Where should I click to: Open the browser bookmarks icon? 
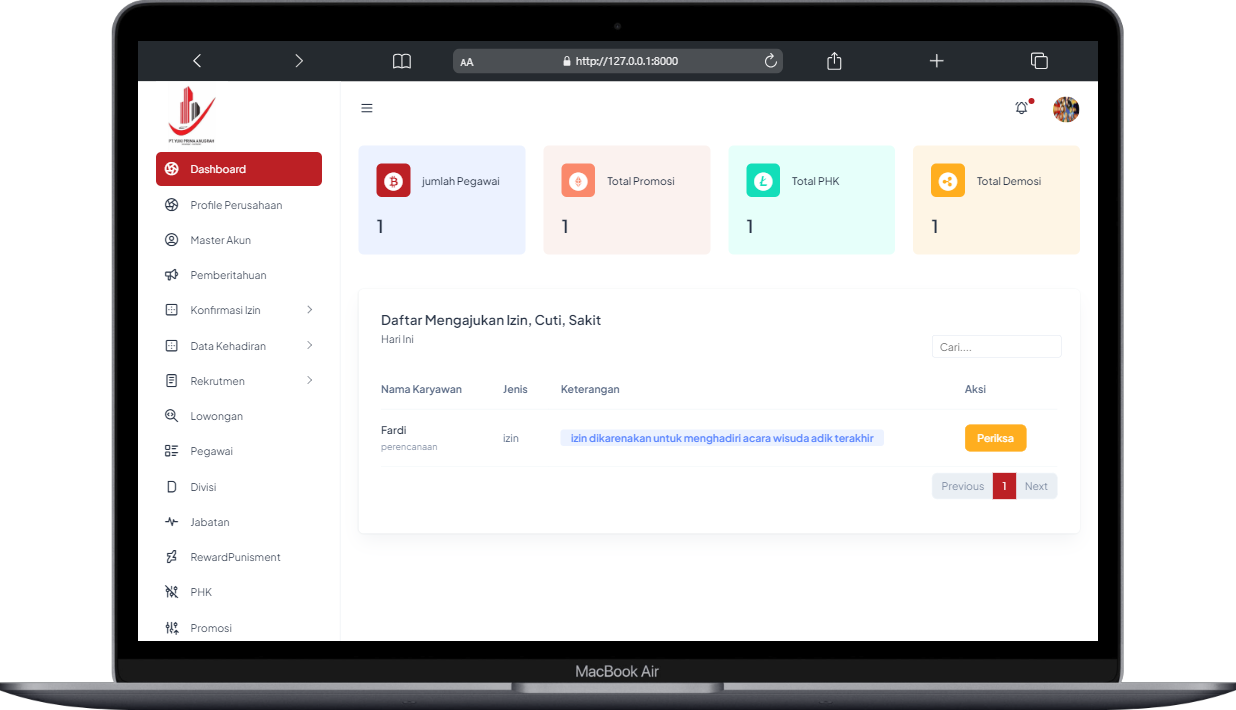click(402, 61)
